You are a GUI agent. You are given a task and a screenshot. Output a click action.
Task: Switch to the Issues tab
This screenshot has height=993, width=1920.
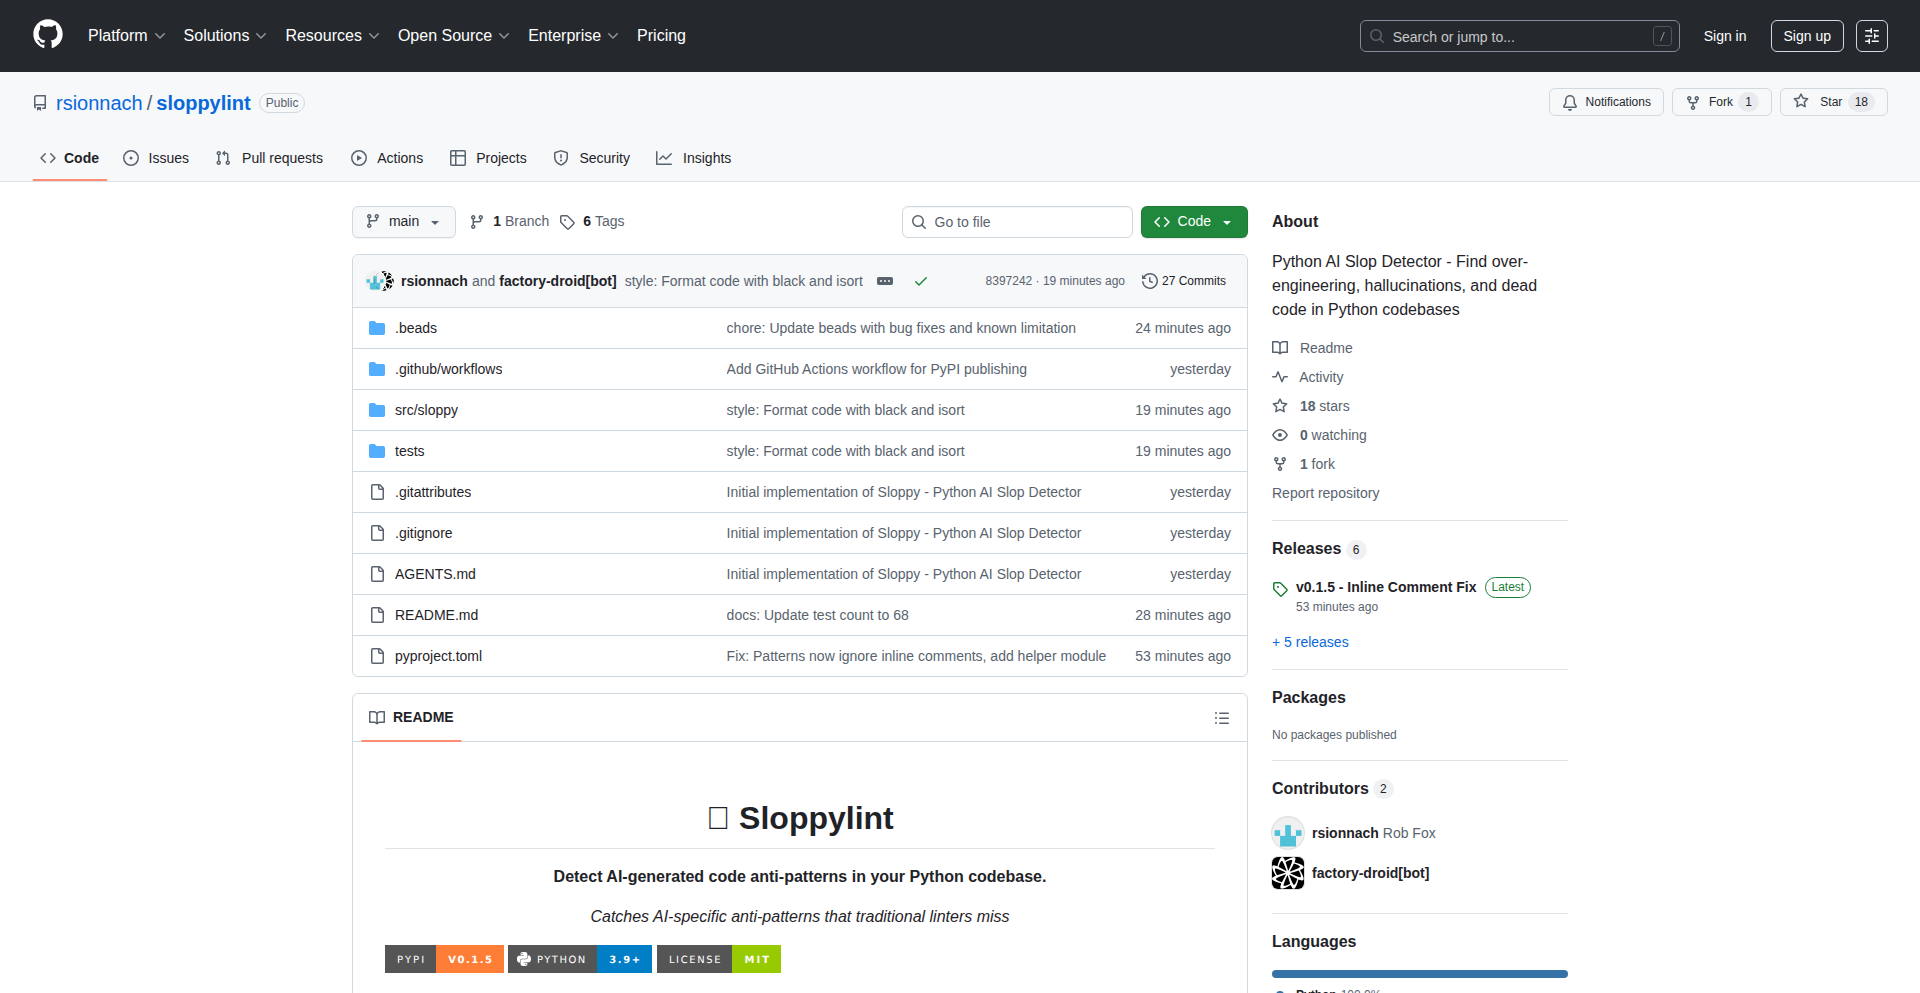[156, 158]
